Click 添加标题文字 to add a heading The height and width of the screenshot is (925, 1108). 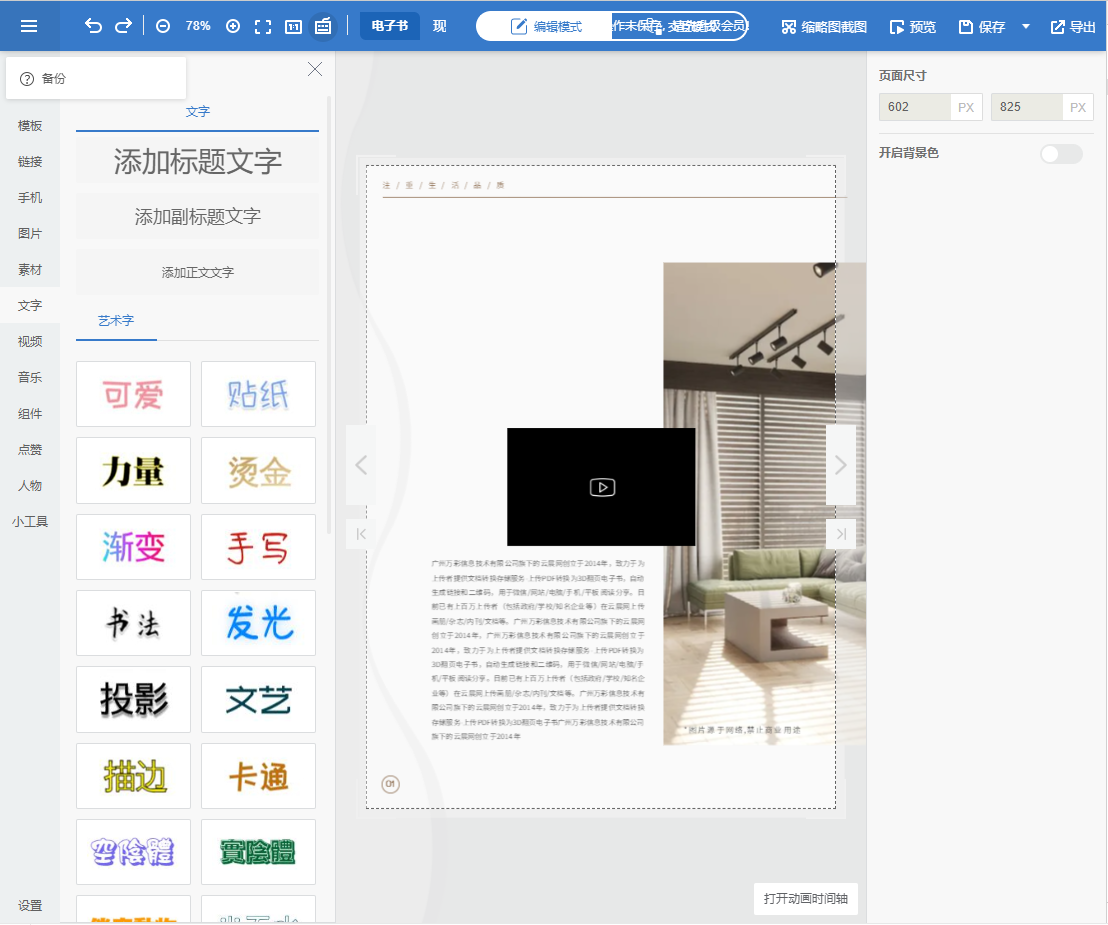pyautogui.click(x=198, y=162)
